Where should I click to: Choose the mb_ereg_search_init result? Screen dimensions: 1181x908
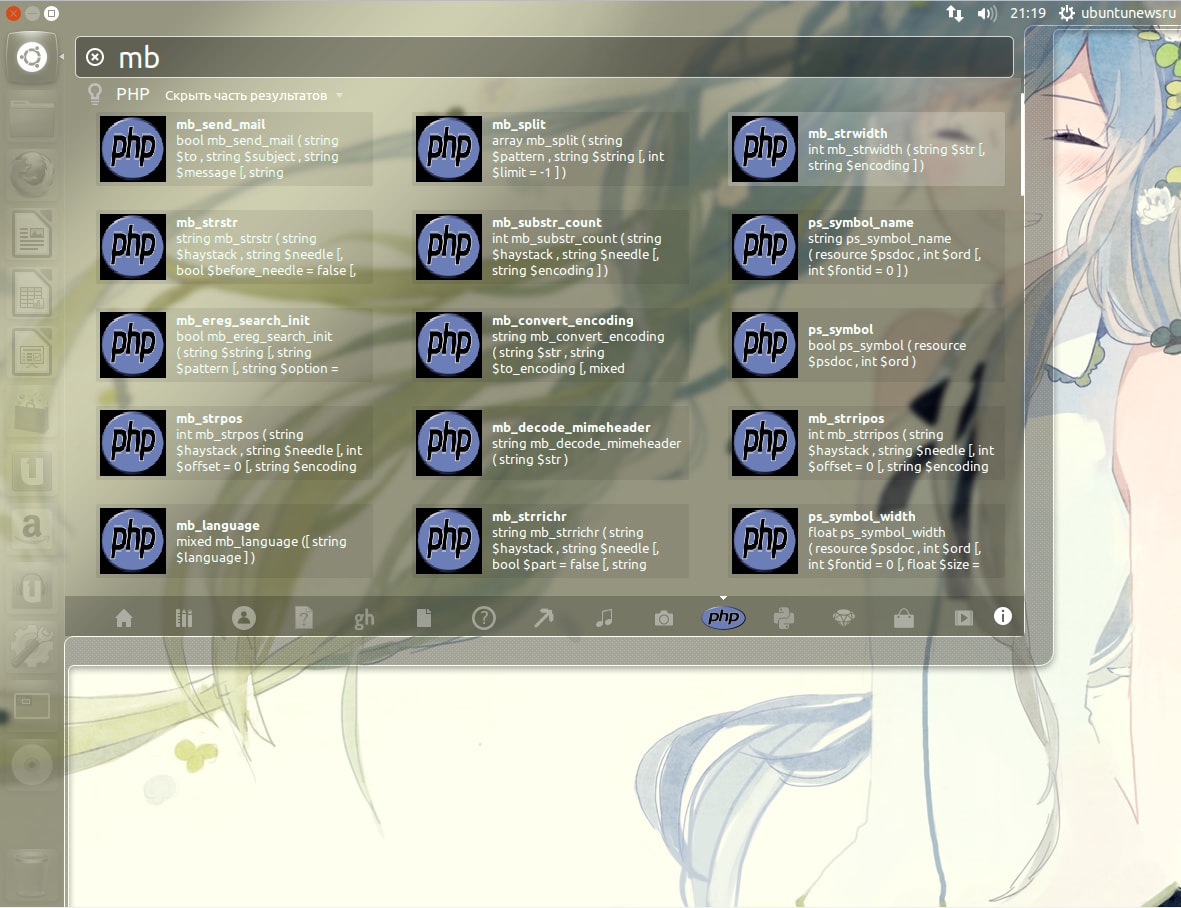(x=235, y=345)
